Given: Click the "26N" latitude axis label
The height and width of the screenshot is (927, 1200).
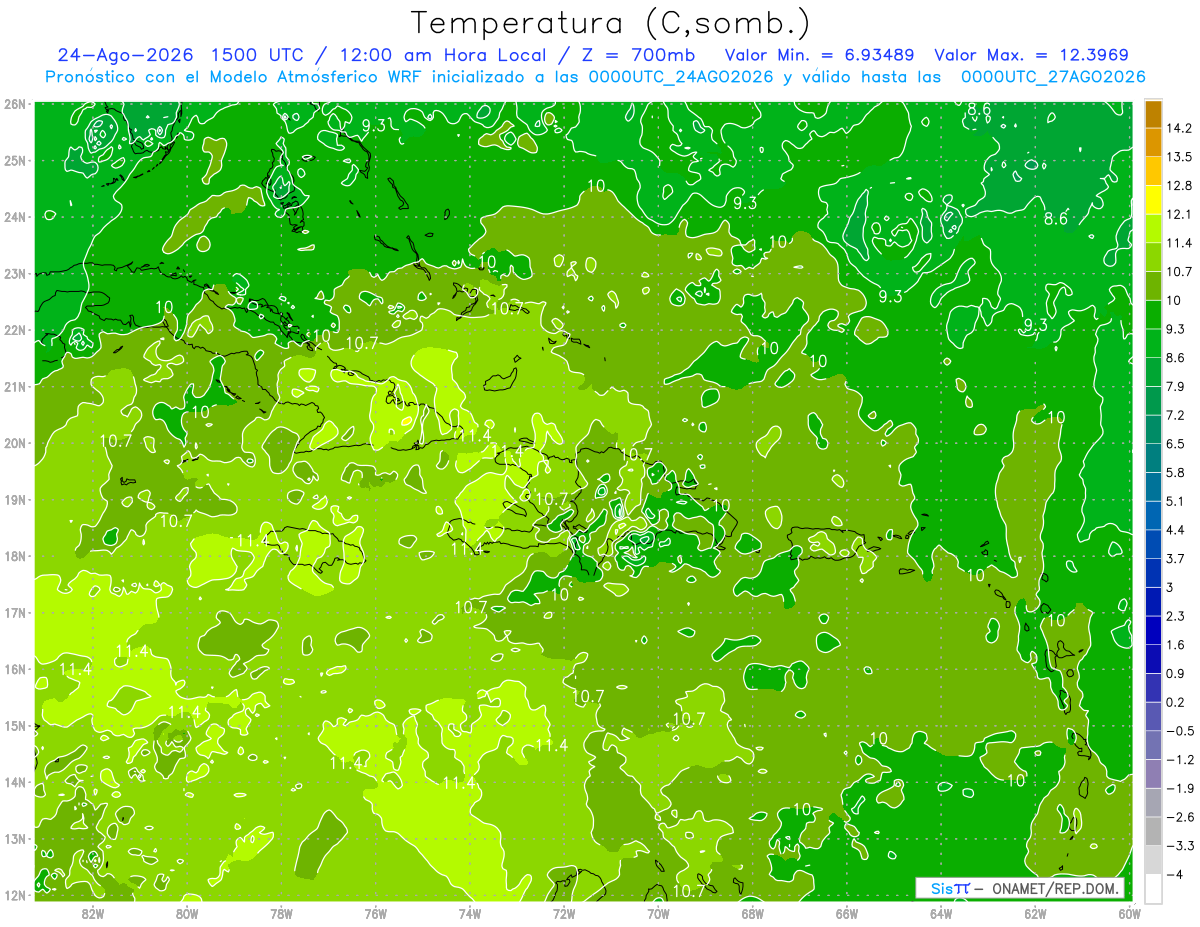Looking at the screenshot, I should [15, 104].
